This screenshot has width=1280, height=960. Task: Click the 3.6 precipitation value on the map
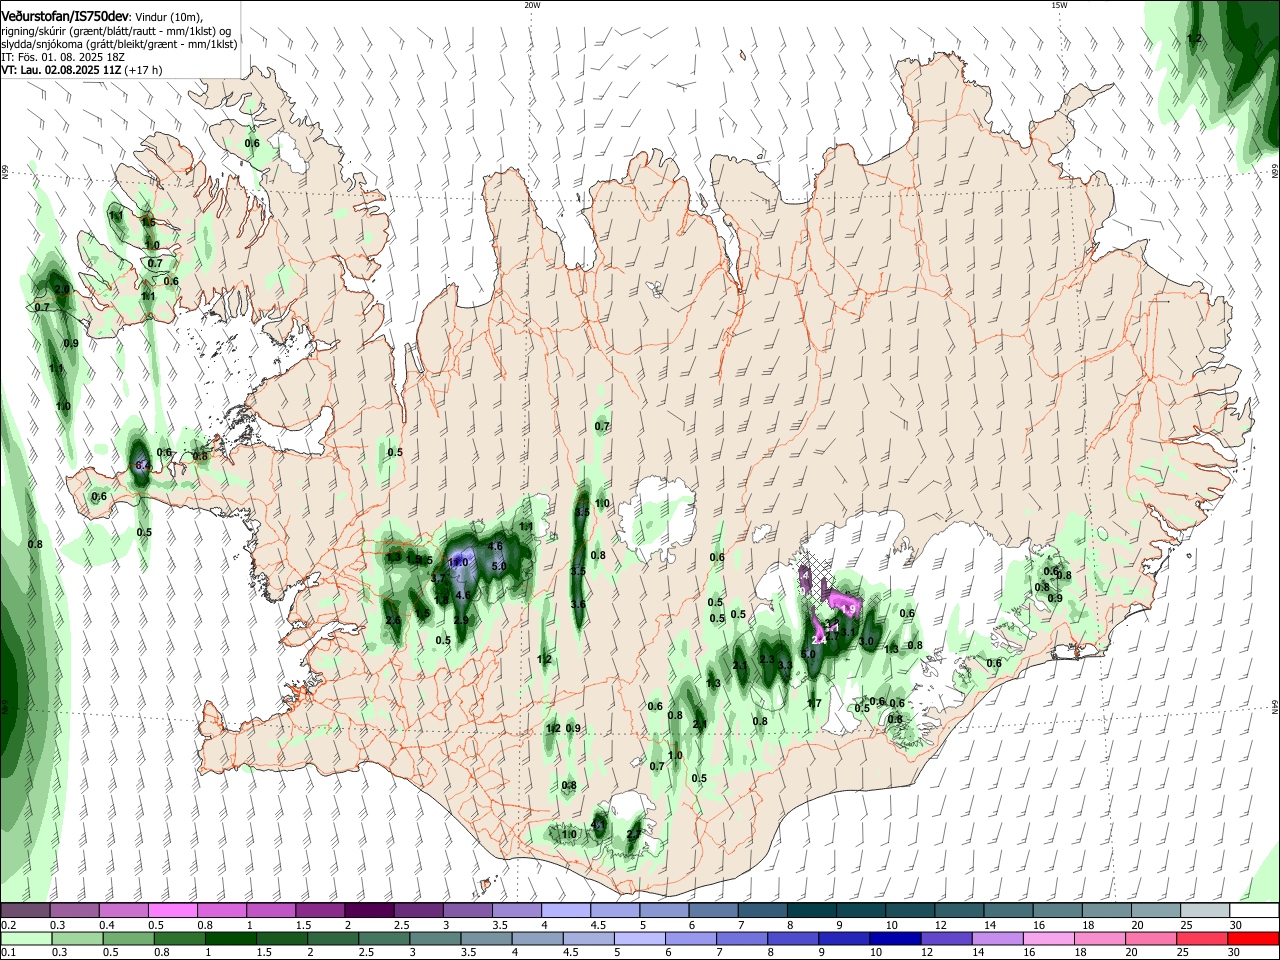tap(578, 604)
